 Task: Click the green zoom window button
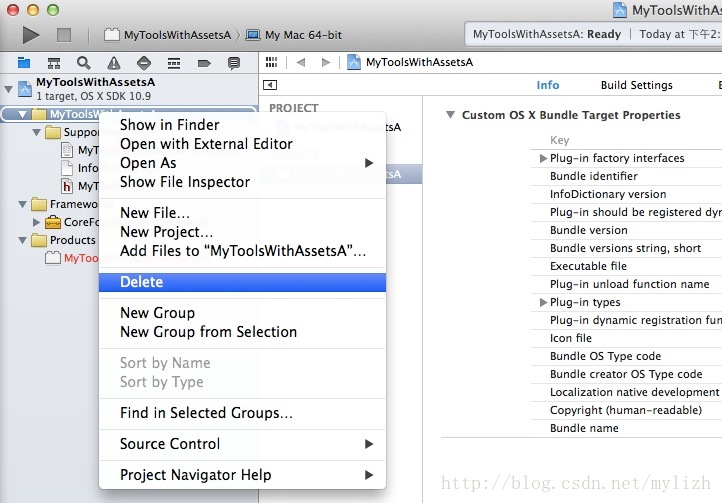(53, 9)
